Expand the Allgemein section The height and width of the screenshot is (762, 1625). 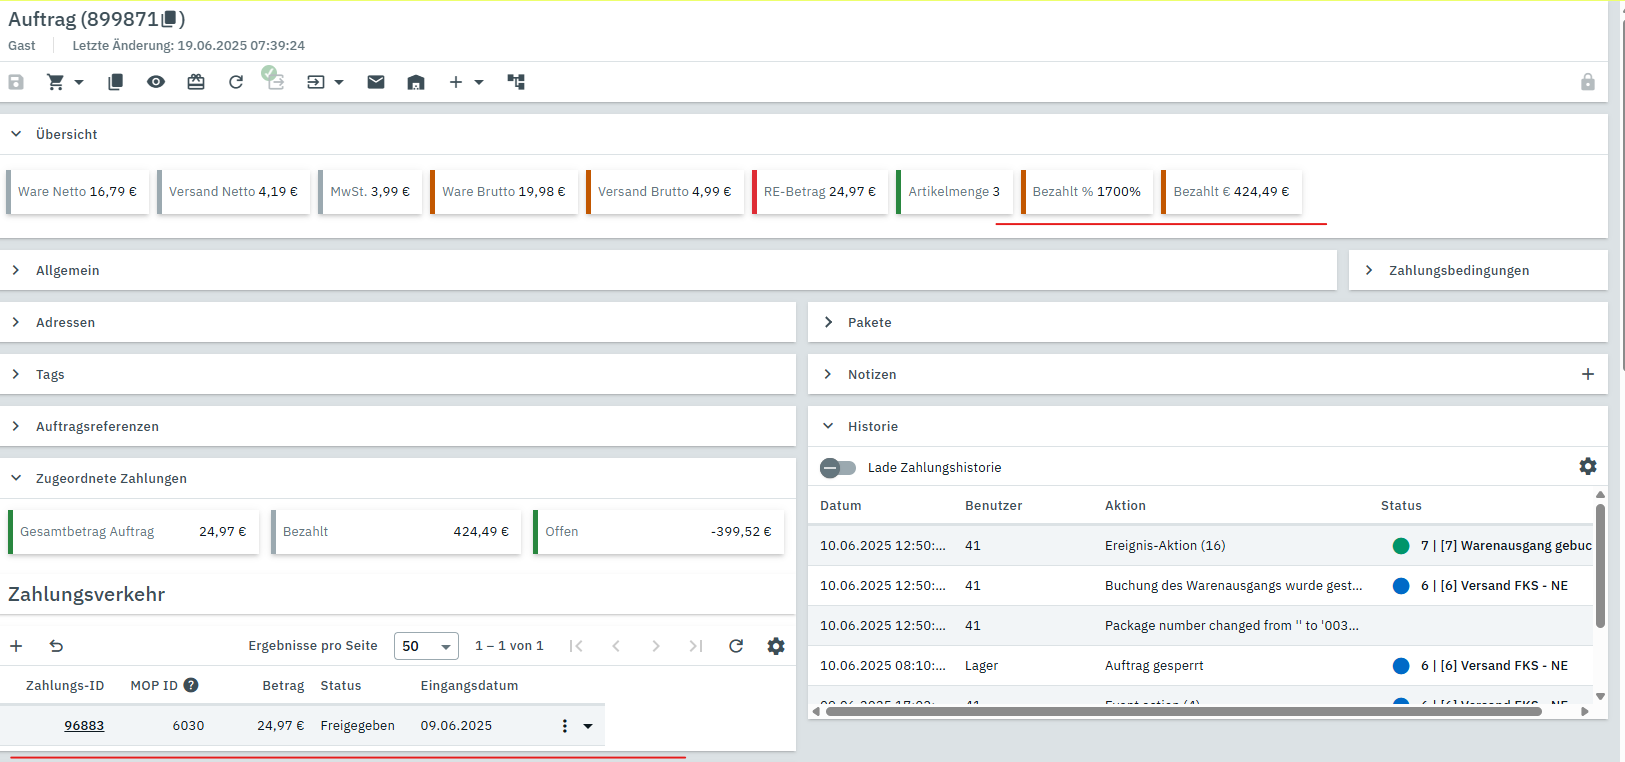click(16, 270)
